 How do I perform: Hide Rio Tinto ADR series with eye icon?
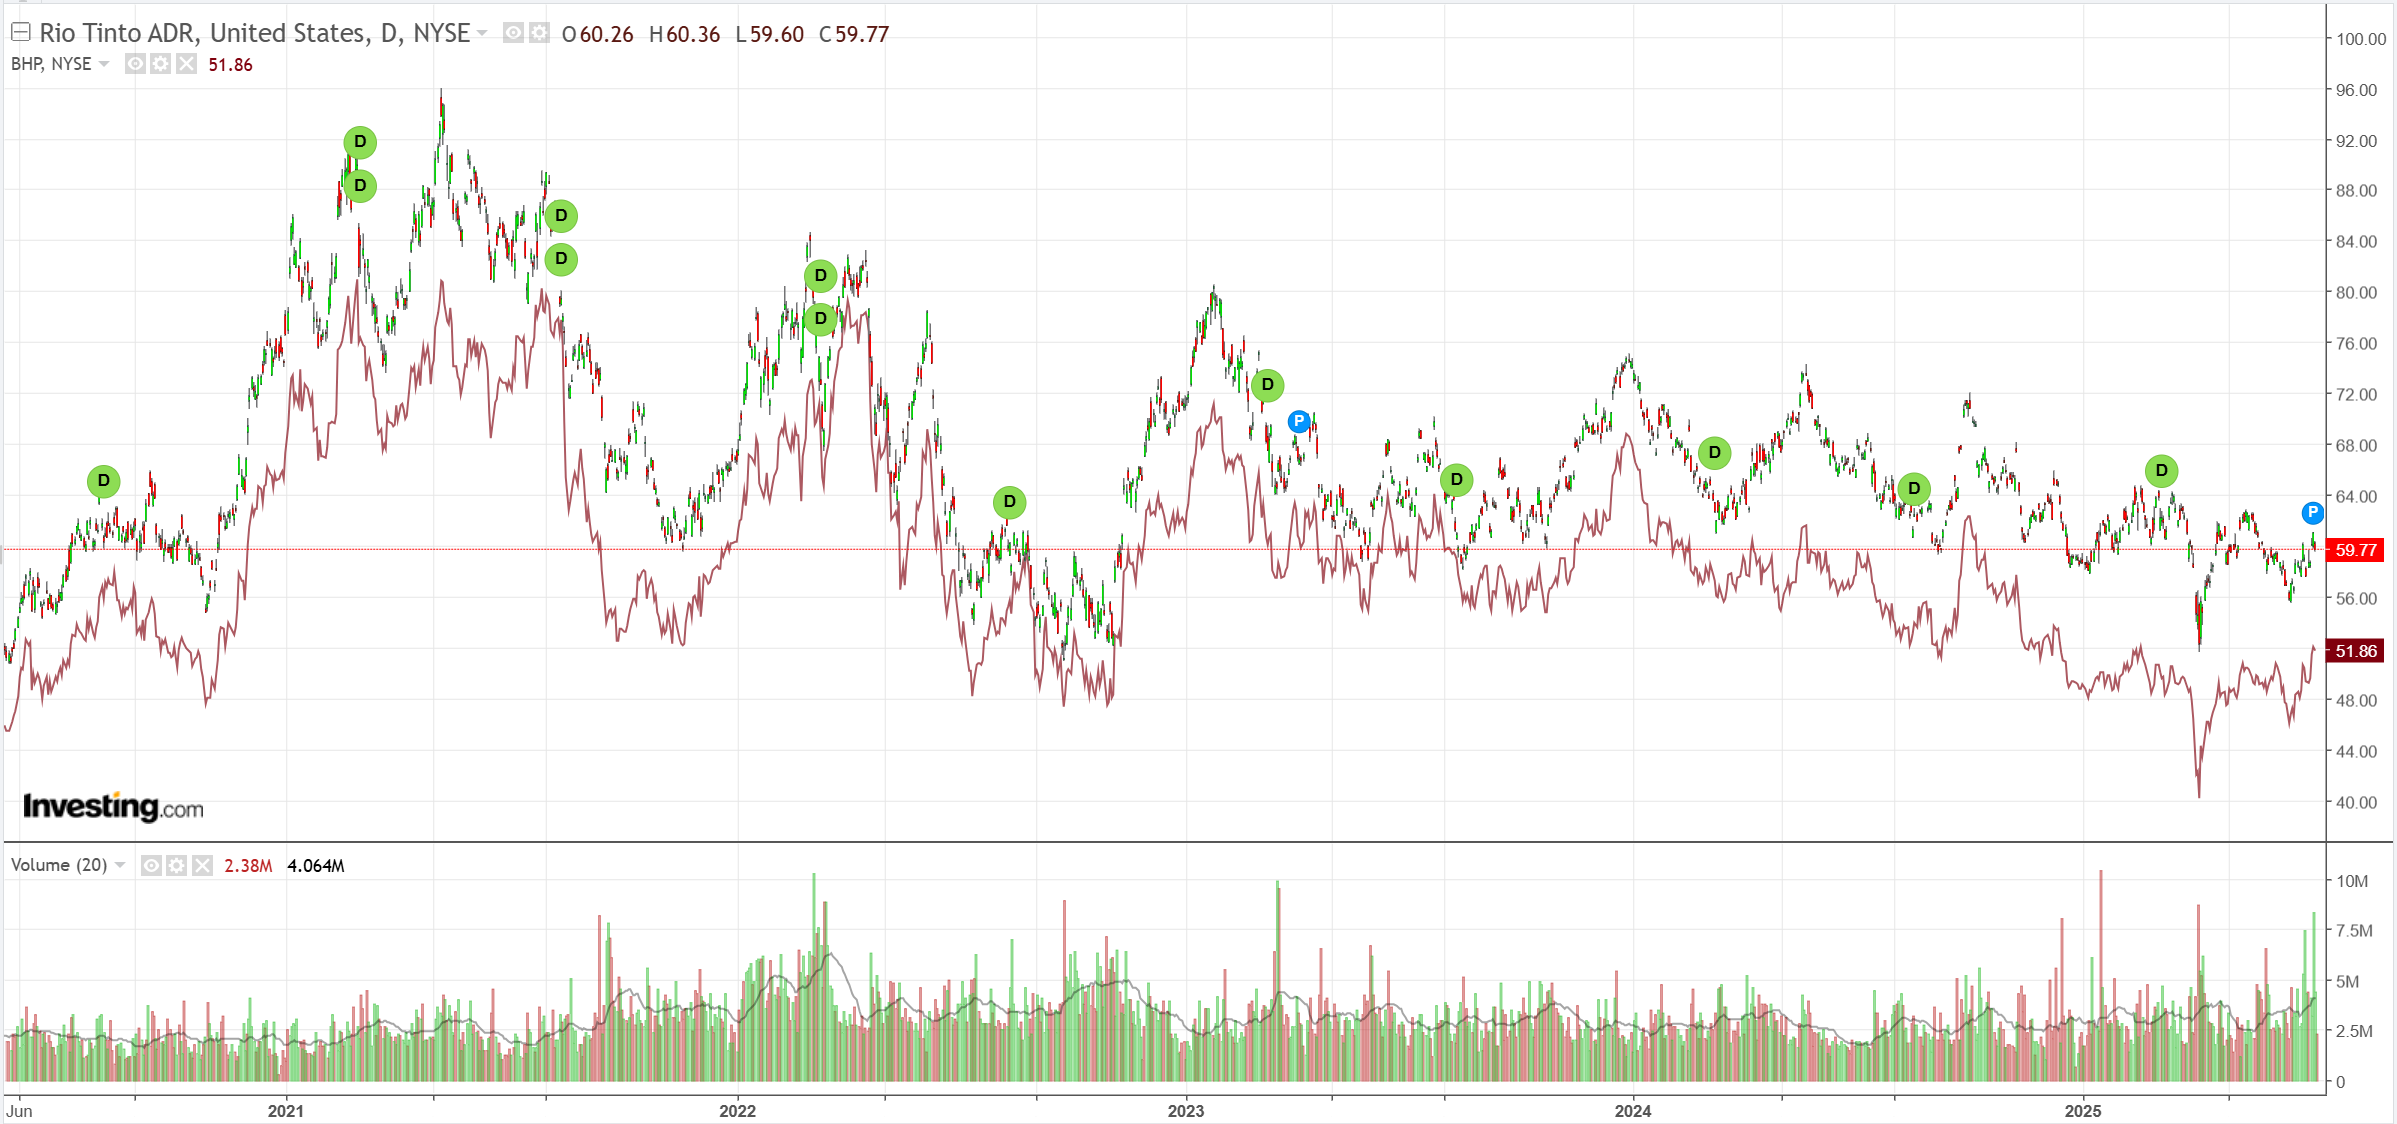point(513,33)
